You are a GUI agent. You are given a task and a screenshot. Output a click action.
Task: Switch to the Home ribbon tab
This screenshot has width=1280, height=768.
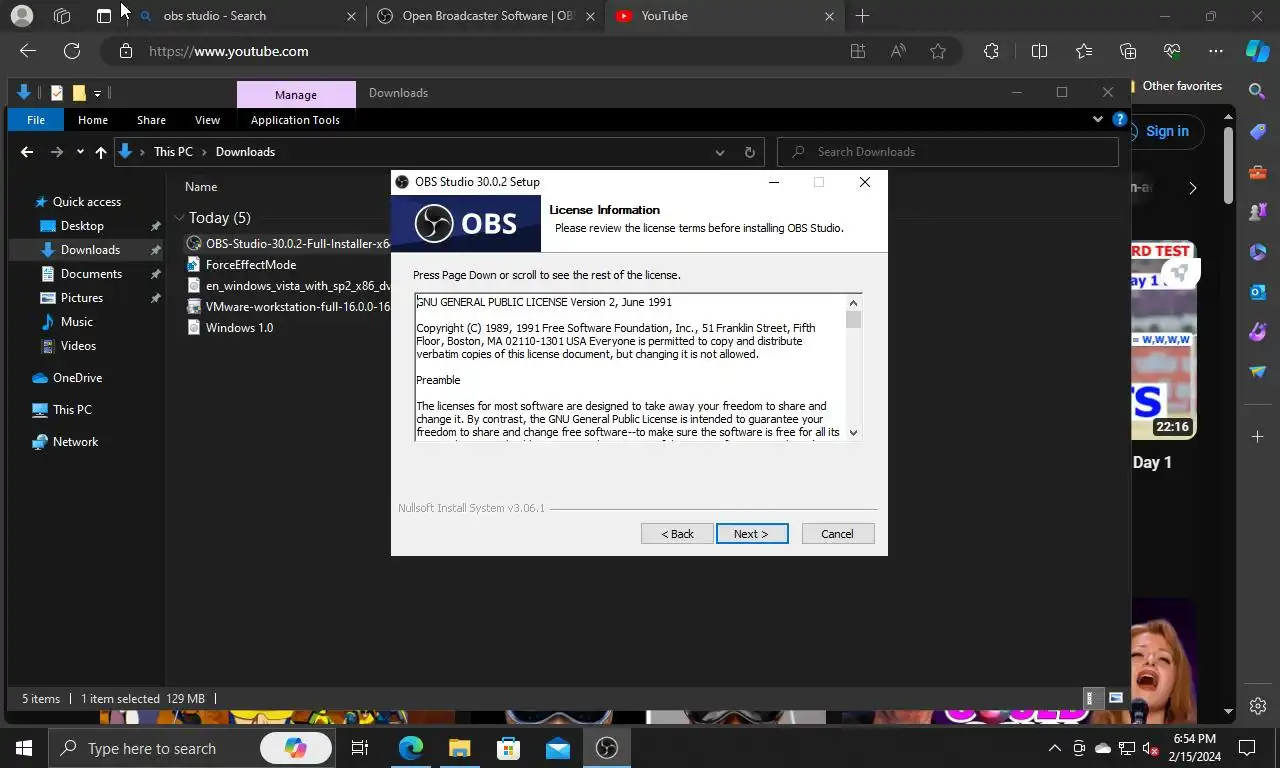coord(93,120)
